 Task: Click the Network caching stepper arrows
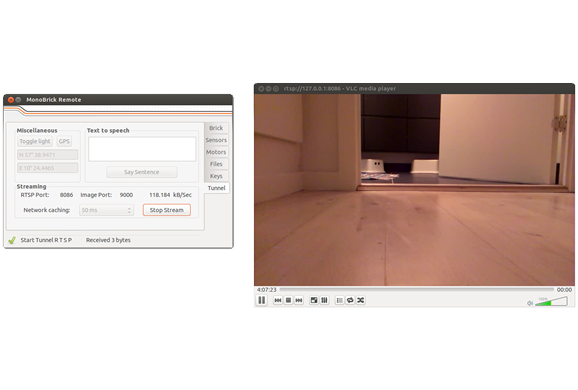(129, 210)
